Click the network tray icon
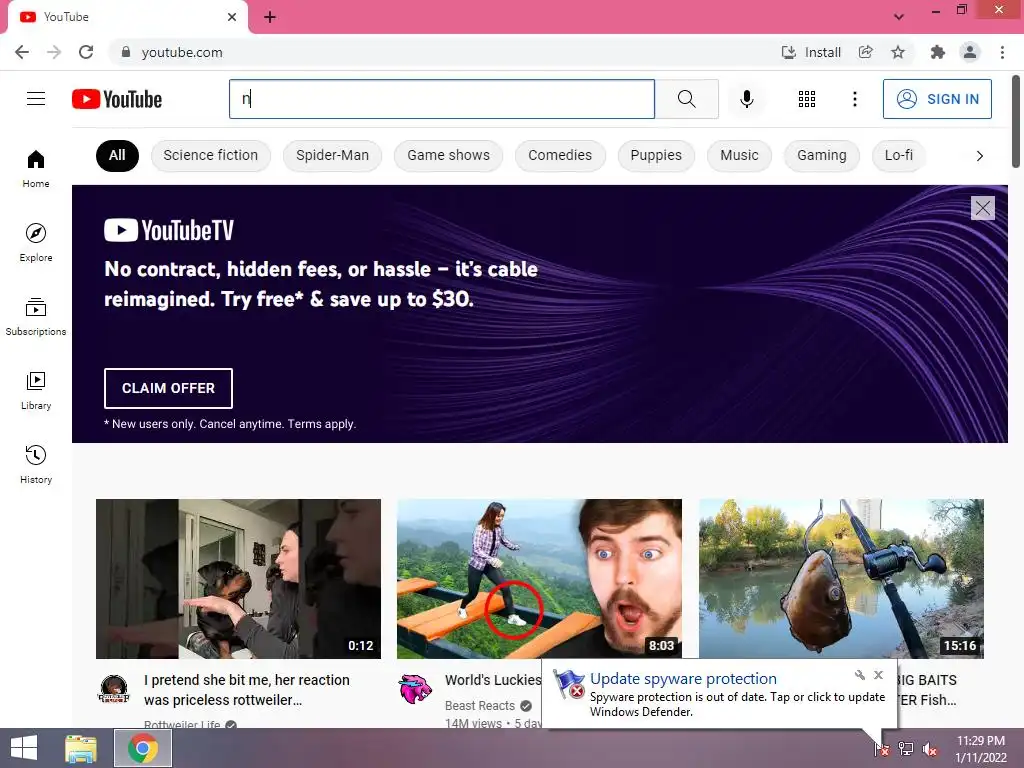Screen dimensions: 1024x768 pyautogui.click(x=906, y=749)
